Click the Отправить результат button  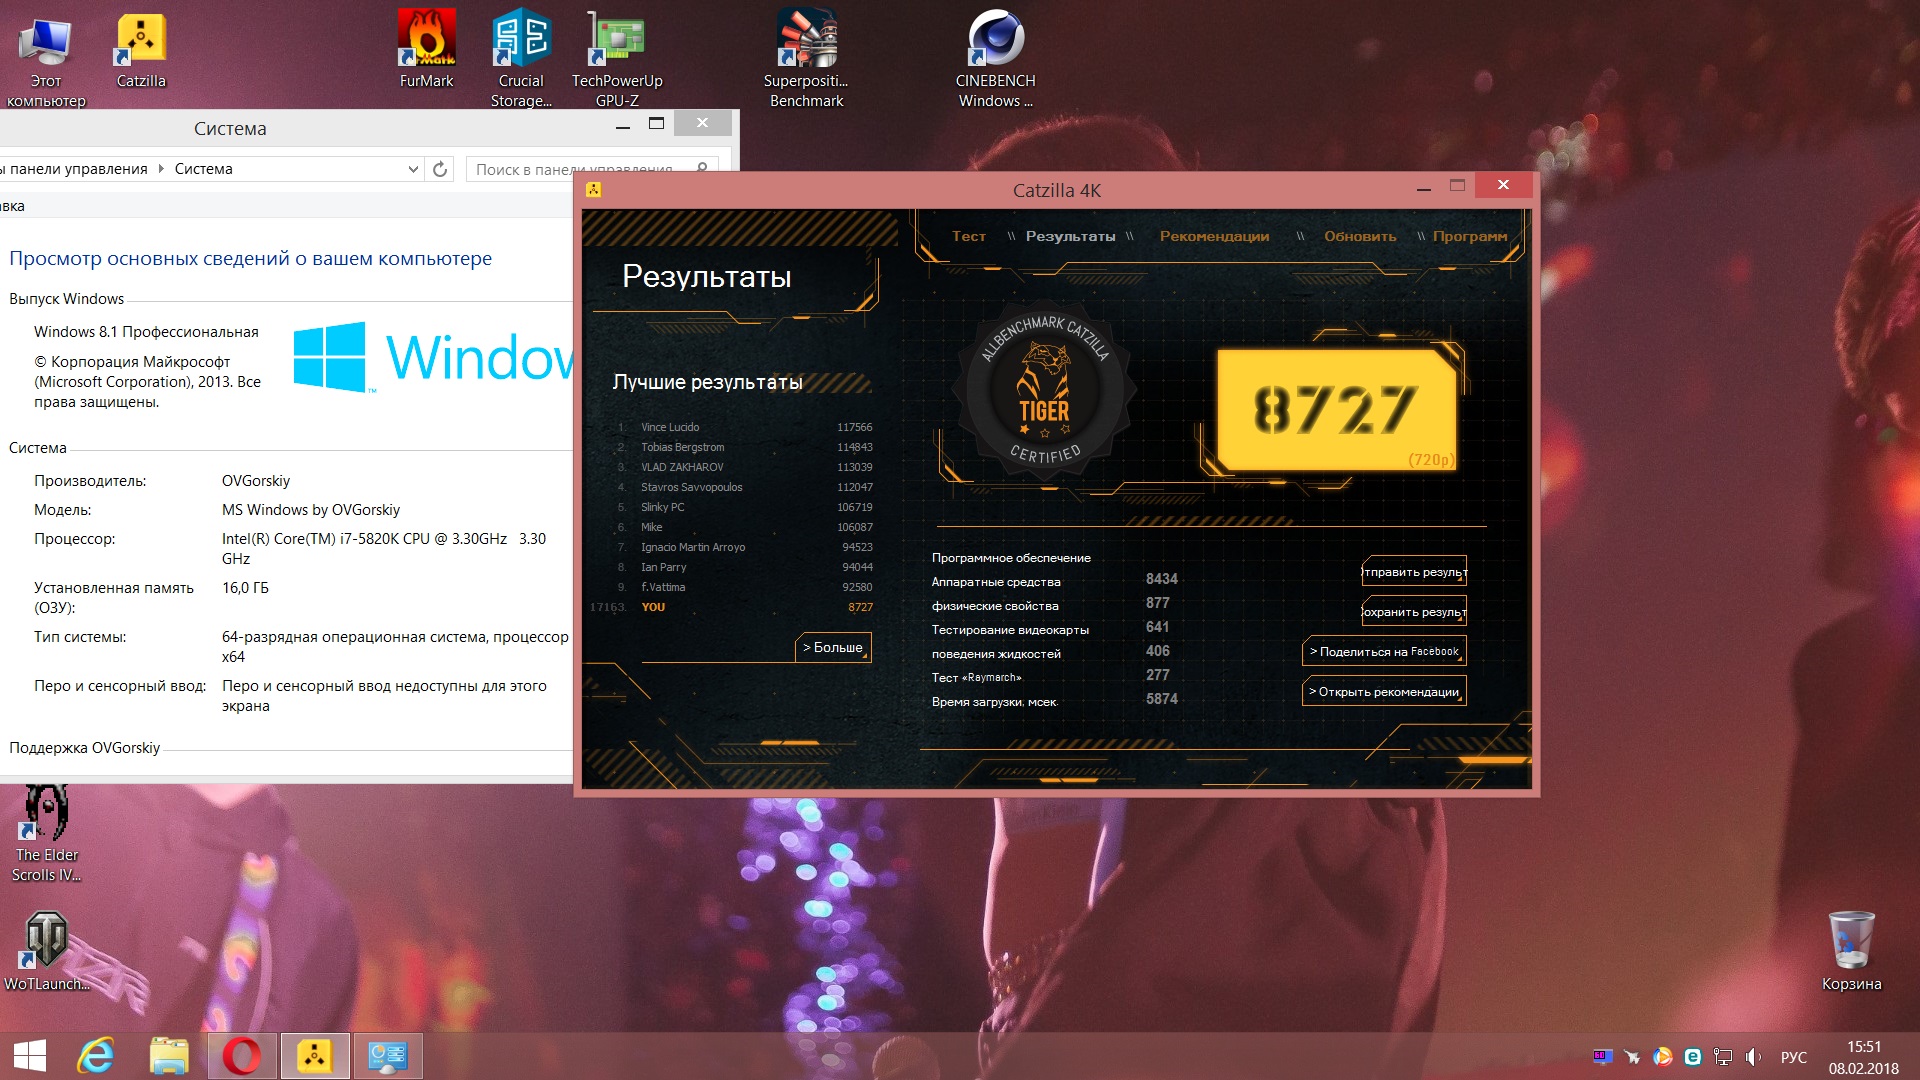coord(1414,572)
